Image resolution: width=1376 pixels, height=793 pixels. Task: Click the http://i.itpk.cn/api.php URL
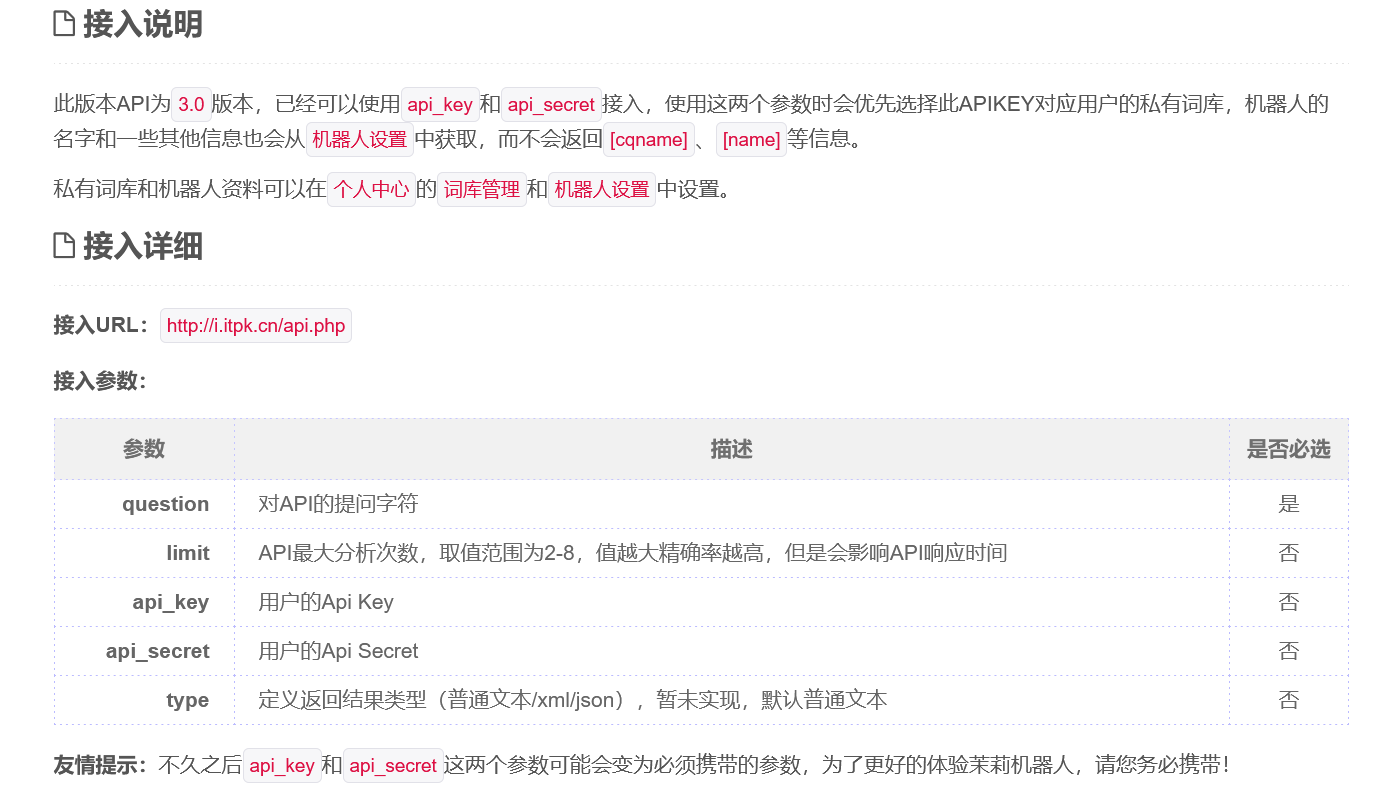pyautogui.click(x=256, y=326)
